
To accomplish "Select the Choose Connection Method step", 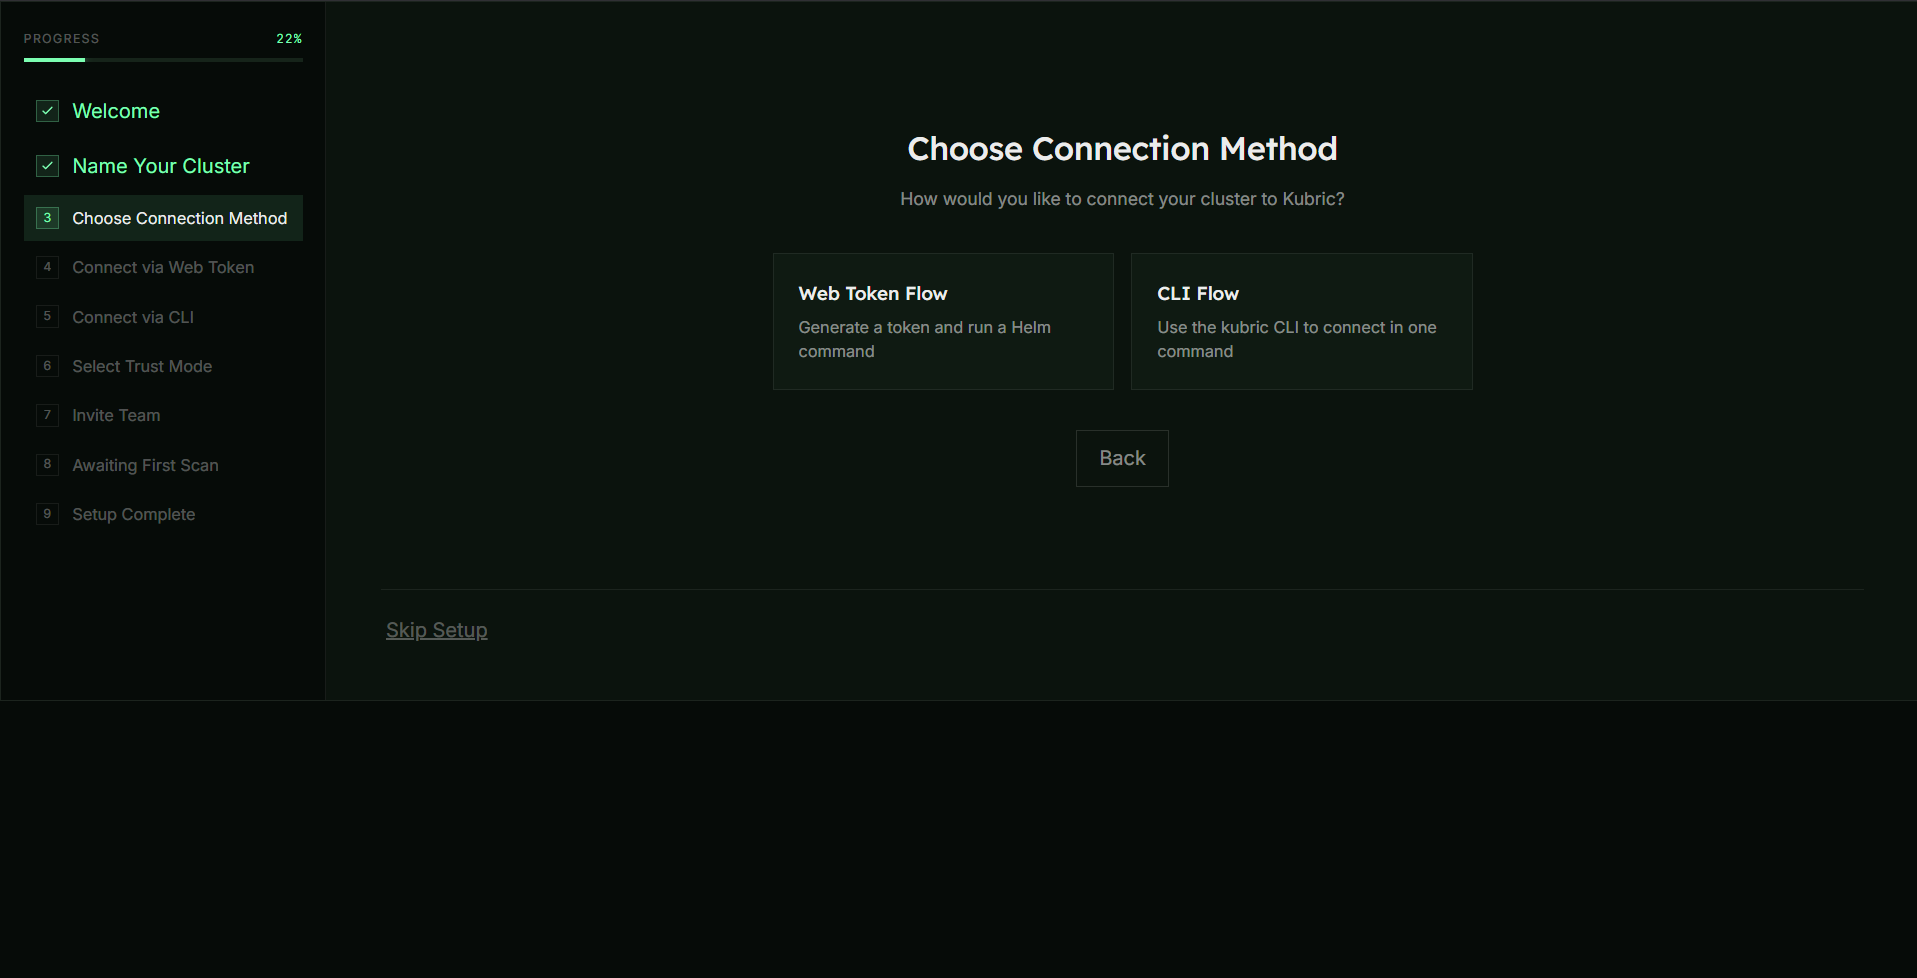I will [163, 218].
